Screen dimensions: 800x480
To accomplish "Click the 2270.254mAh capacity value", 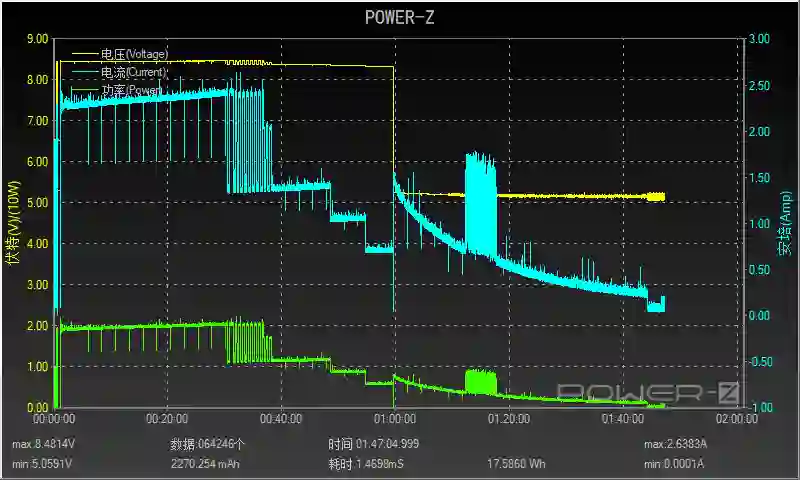I will click(x=205, y=464).
